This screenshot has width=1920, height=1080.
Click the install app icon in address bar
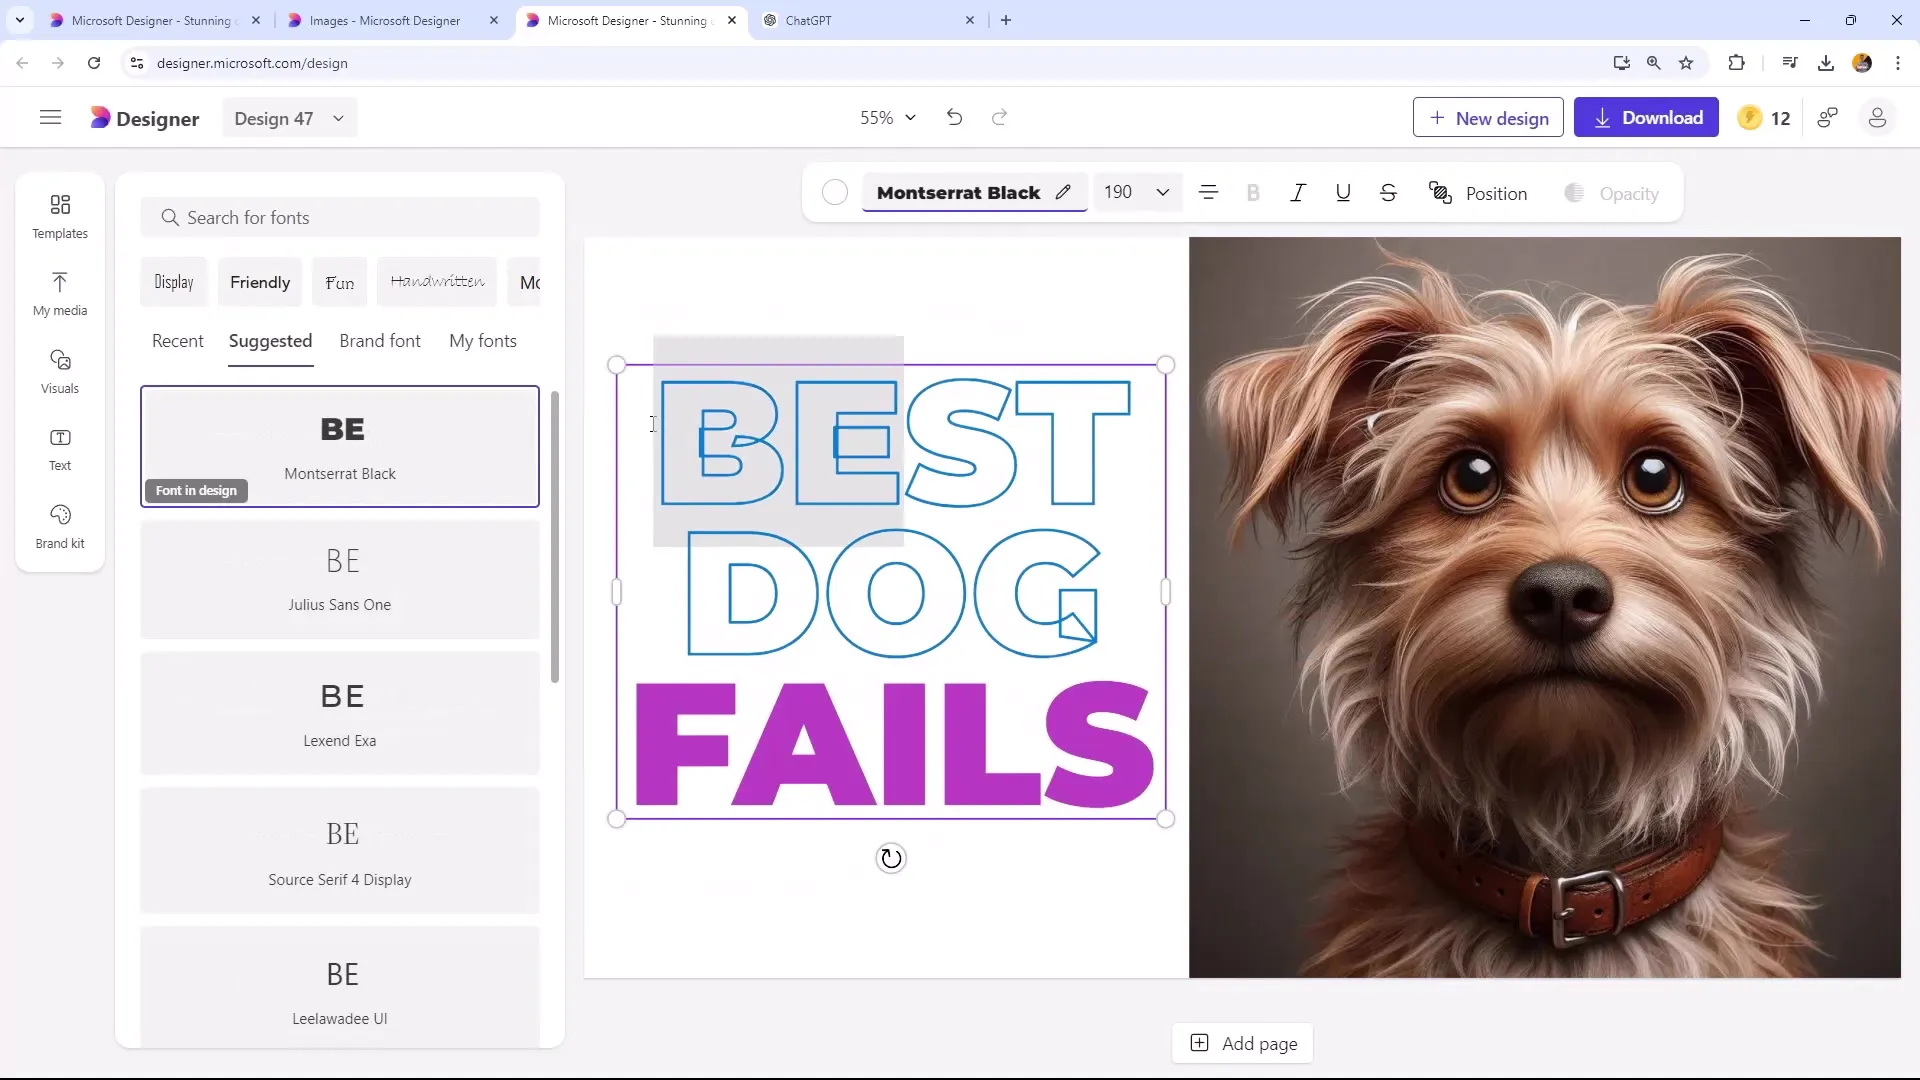click(x=1621, y=63)
